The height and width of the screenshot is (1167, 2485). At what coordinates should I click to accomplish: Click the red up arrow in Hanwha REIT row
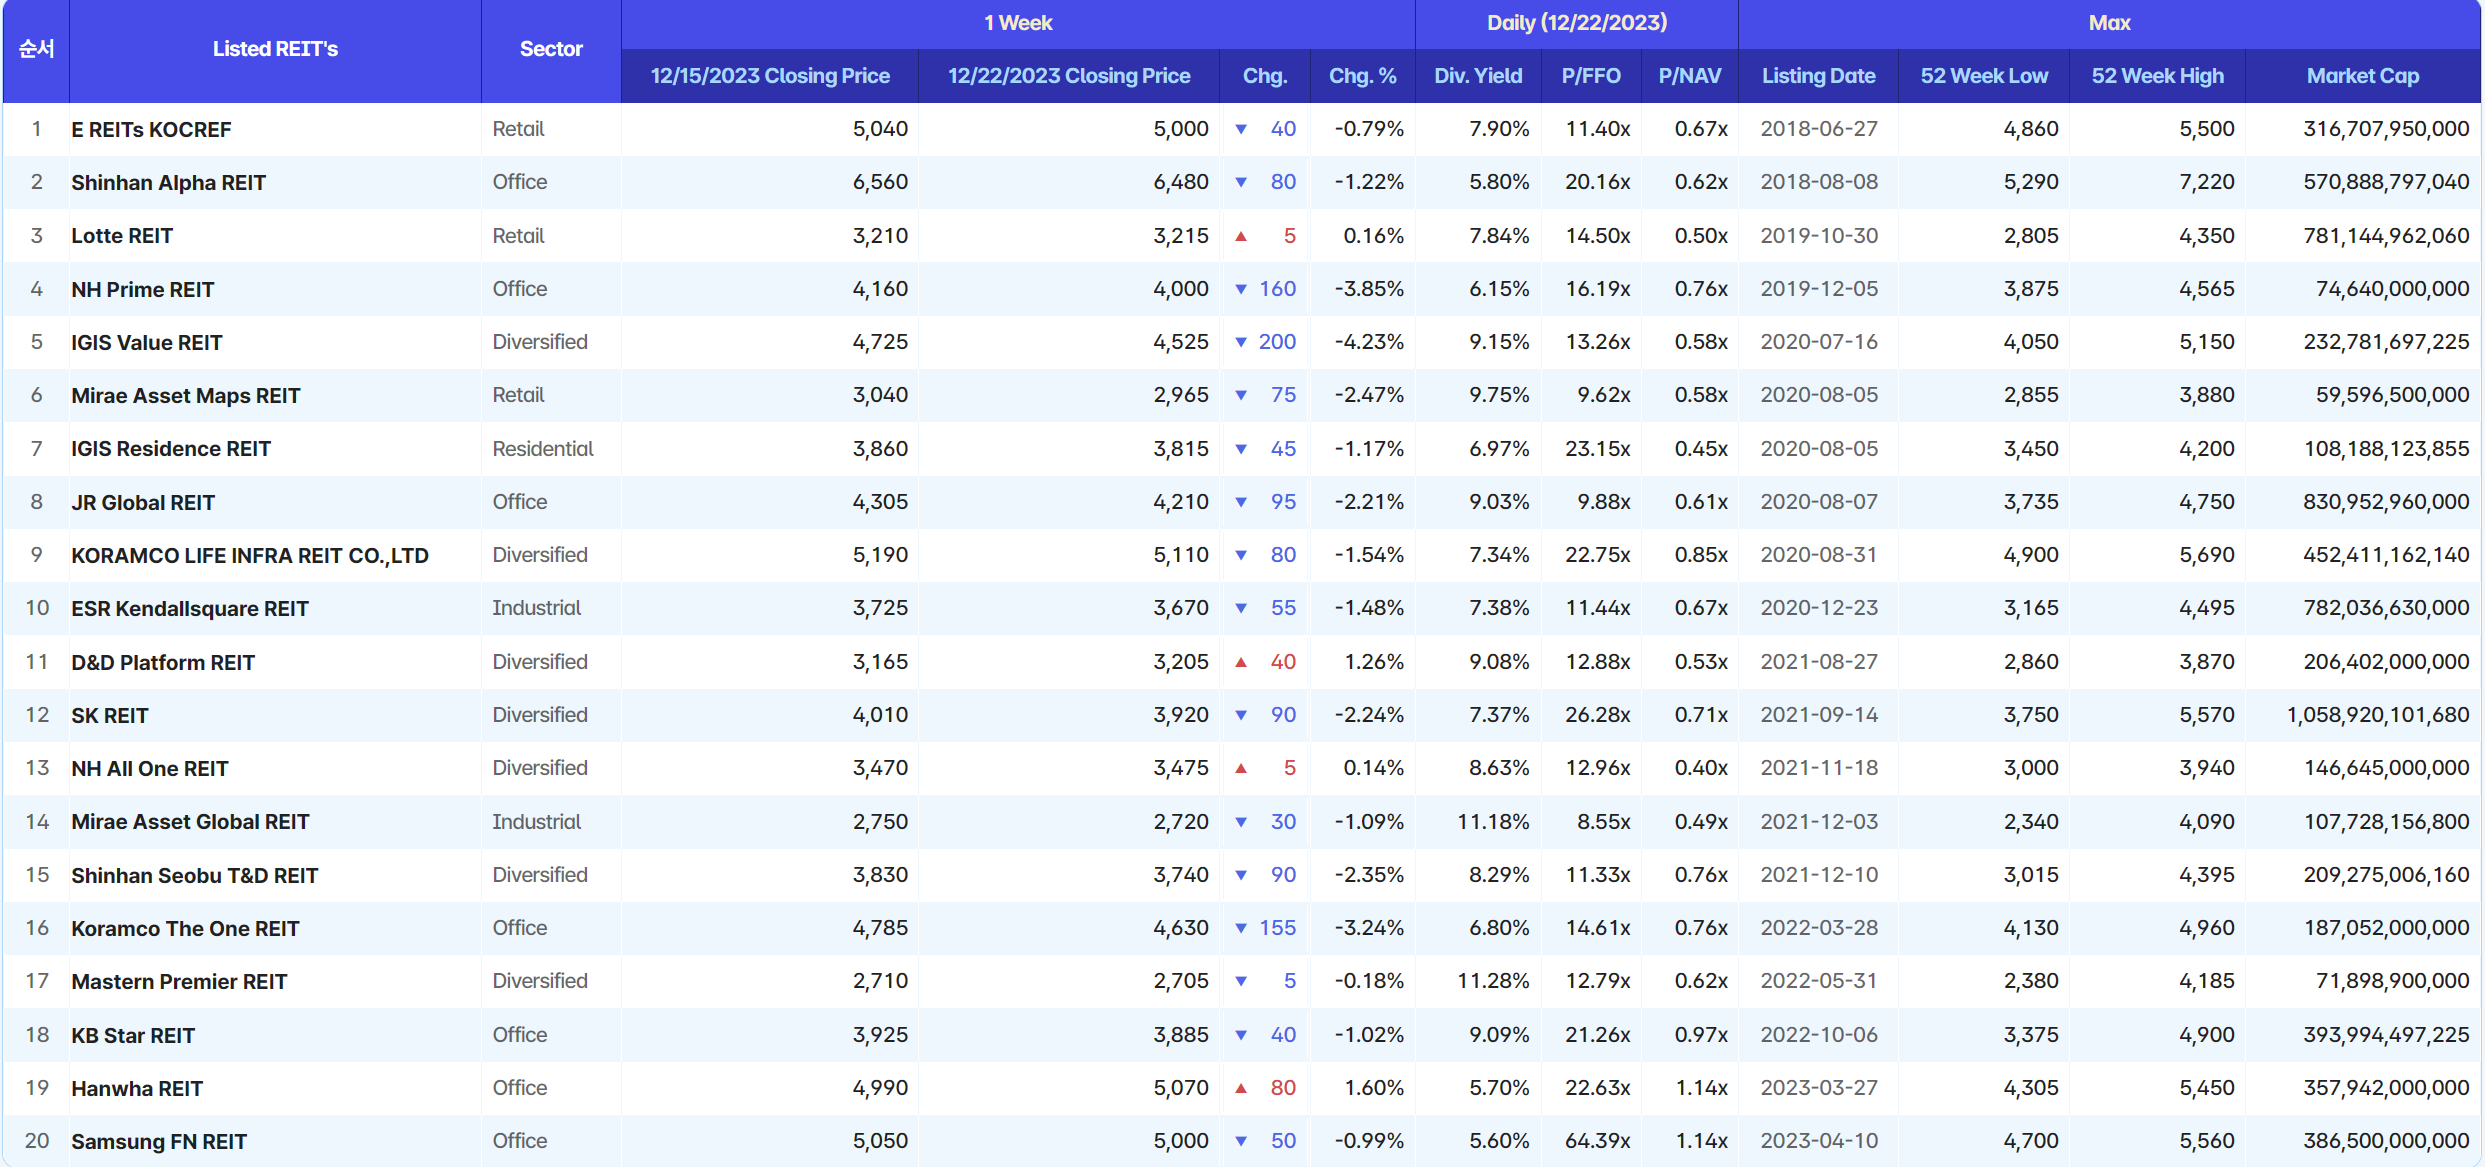(x=1241, y=1088)
